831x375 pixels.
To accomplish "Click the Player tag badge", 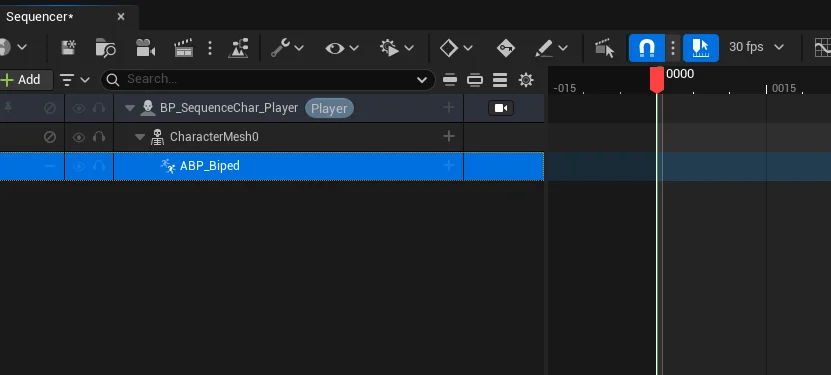I will click(329, 109).
